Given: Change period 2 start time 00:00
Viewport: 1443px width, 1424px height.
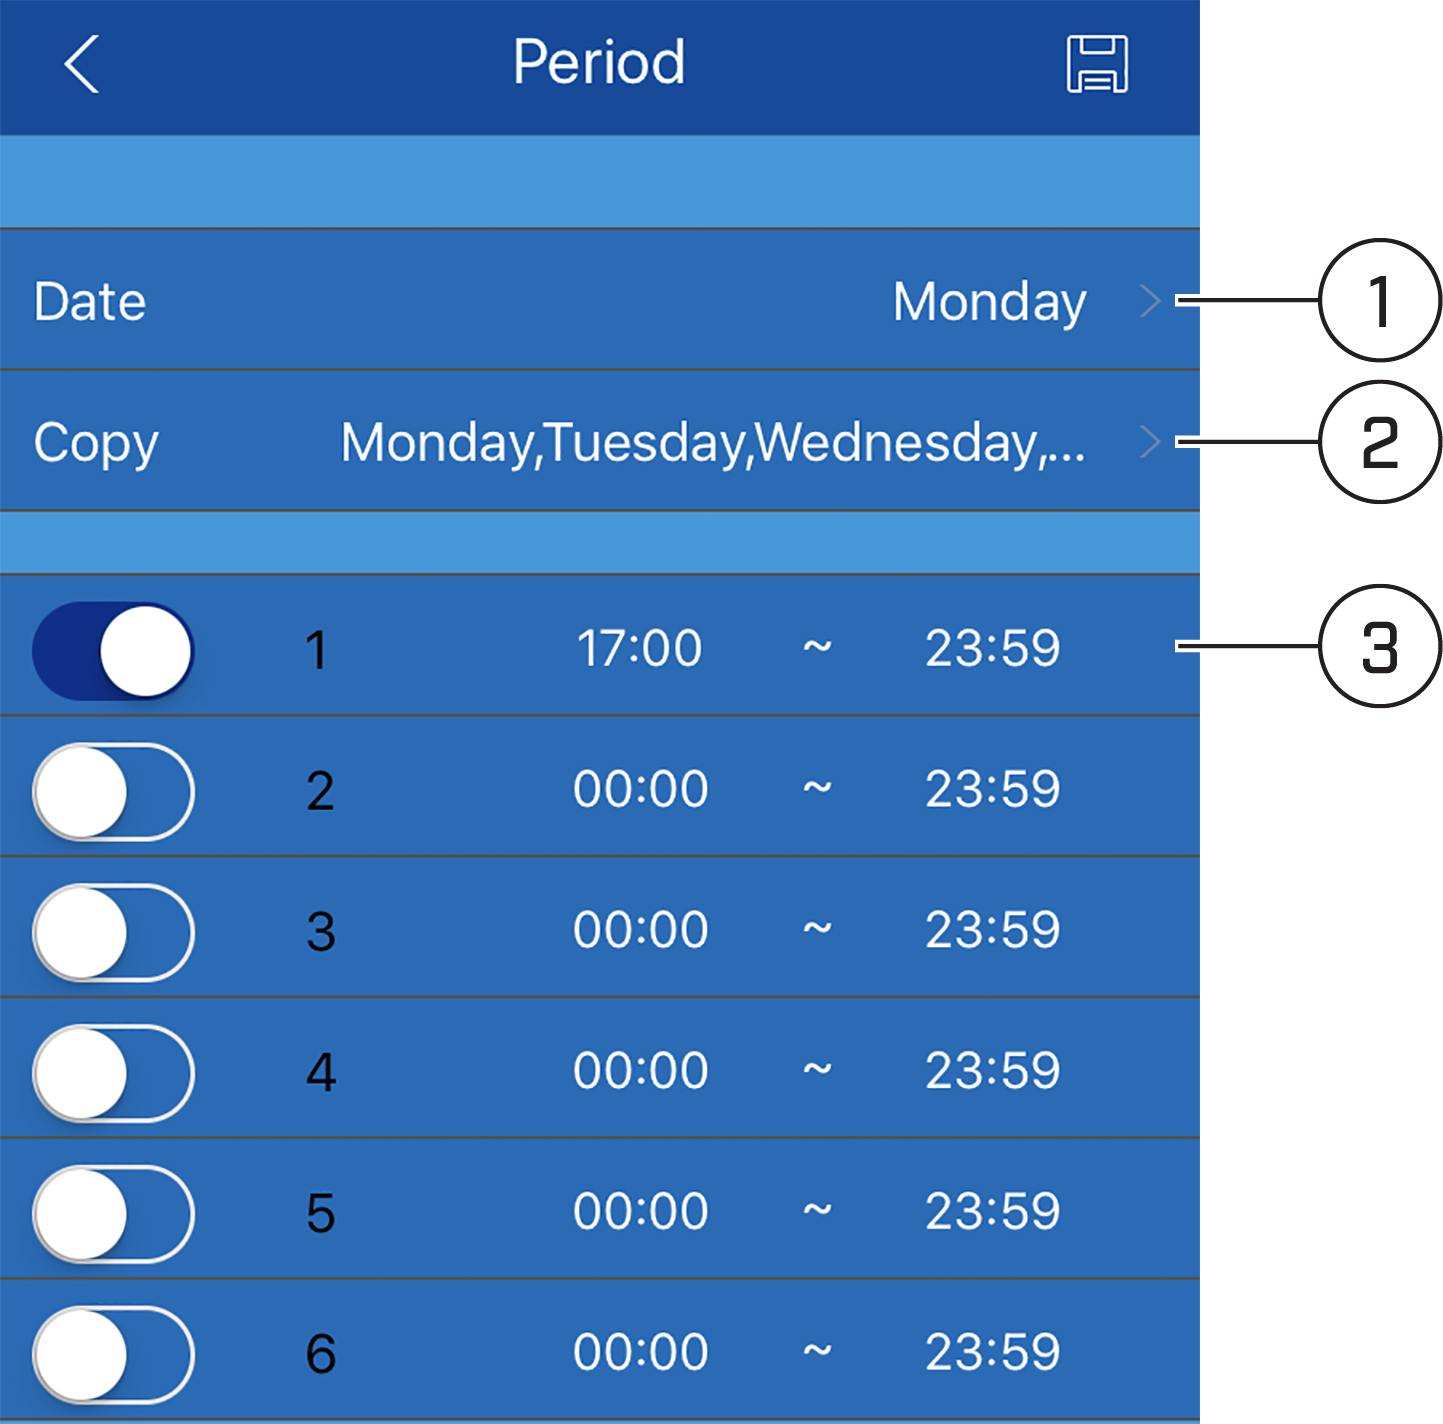Looking at the screenshot, I should [x=640, y=789].
